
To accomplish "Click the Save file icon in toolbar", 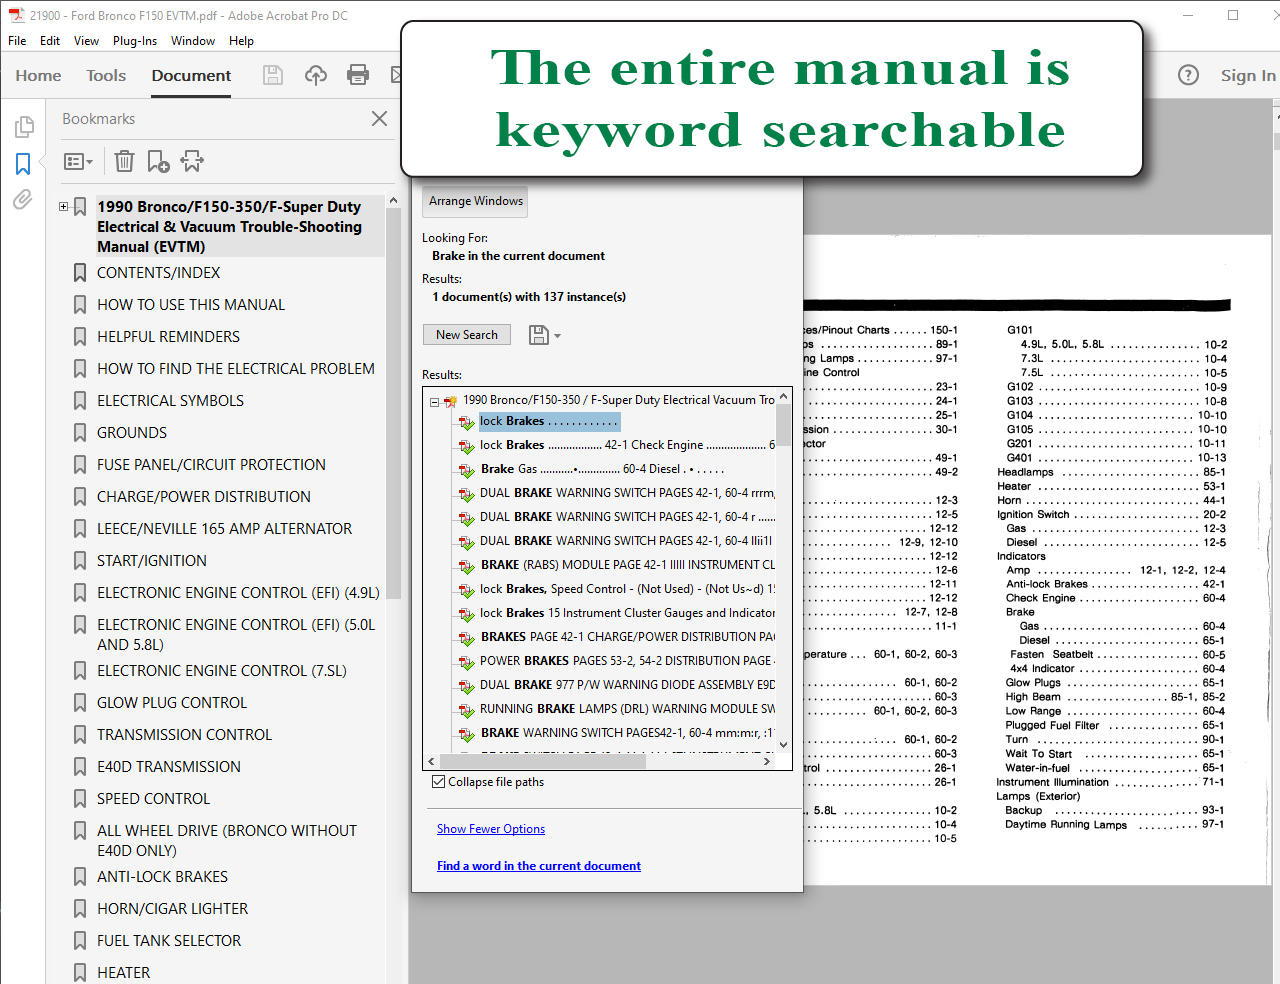I will point(272,75).
